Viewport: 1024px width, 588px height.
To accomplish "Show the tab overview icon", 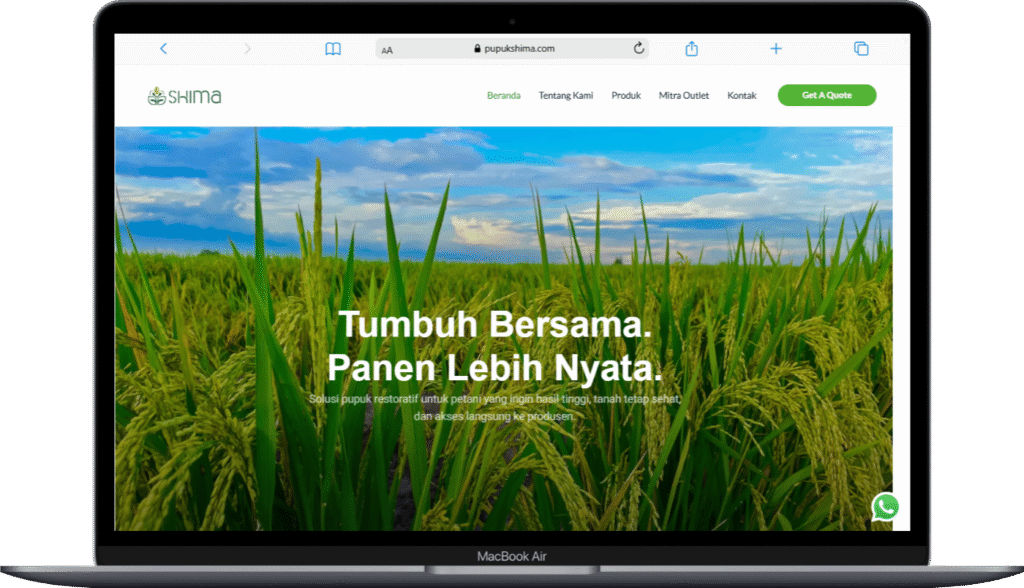I will 860,49.
